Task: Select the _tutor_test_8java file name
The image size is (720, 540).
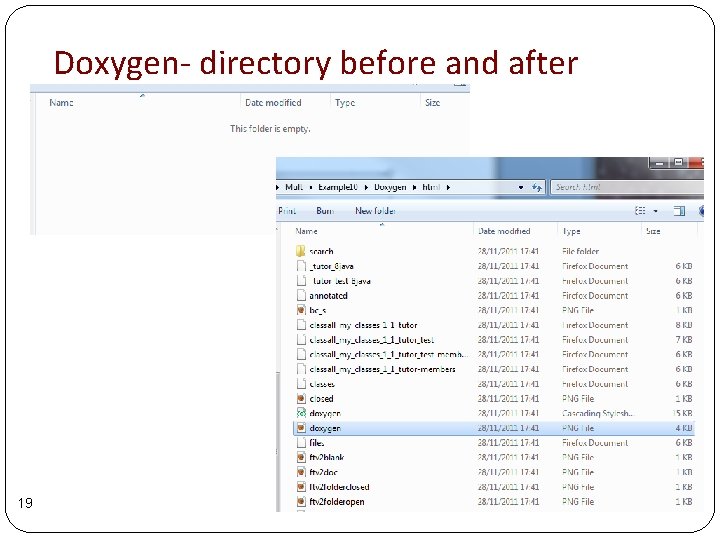Action: tap(341, 281)
